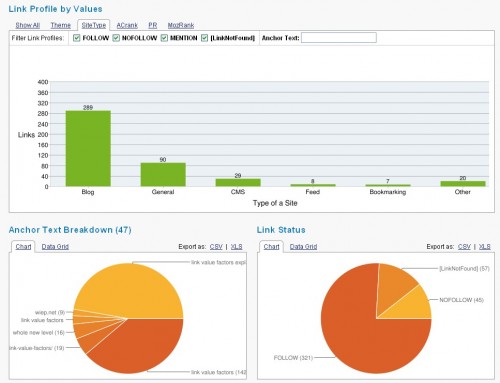Toggle the MENTION filter checkbox
The image size is (500, 383).
point(164,38)
